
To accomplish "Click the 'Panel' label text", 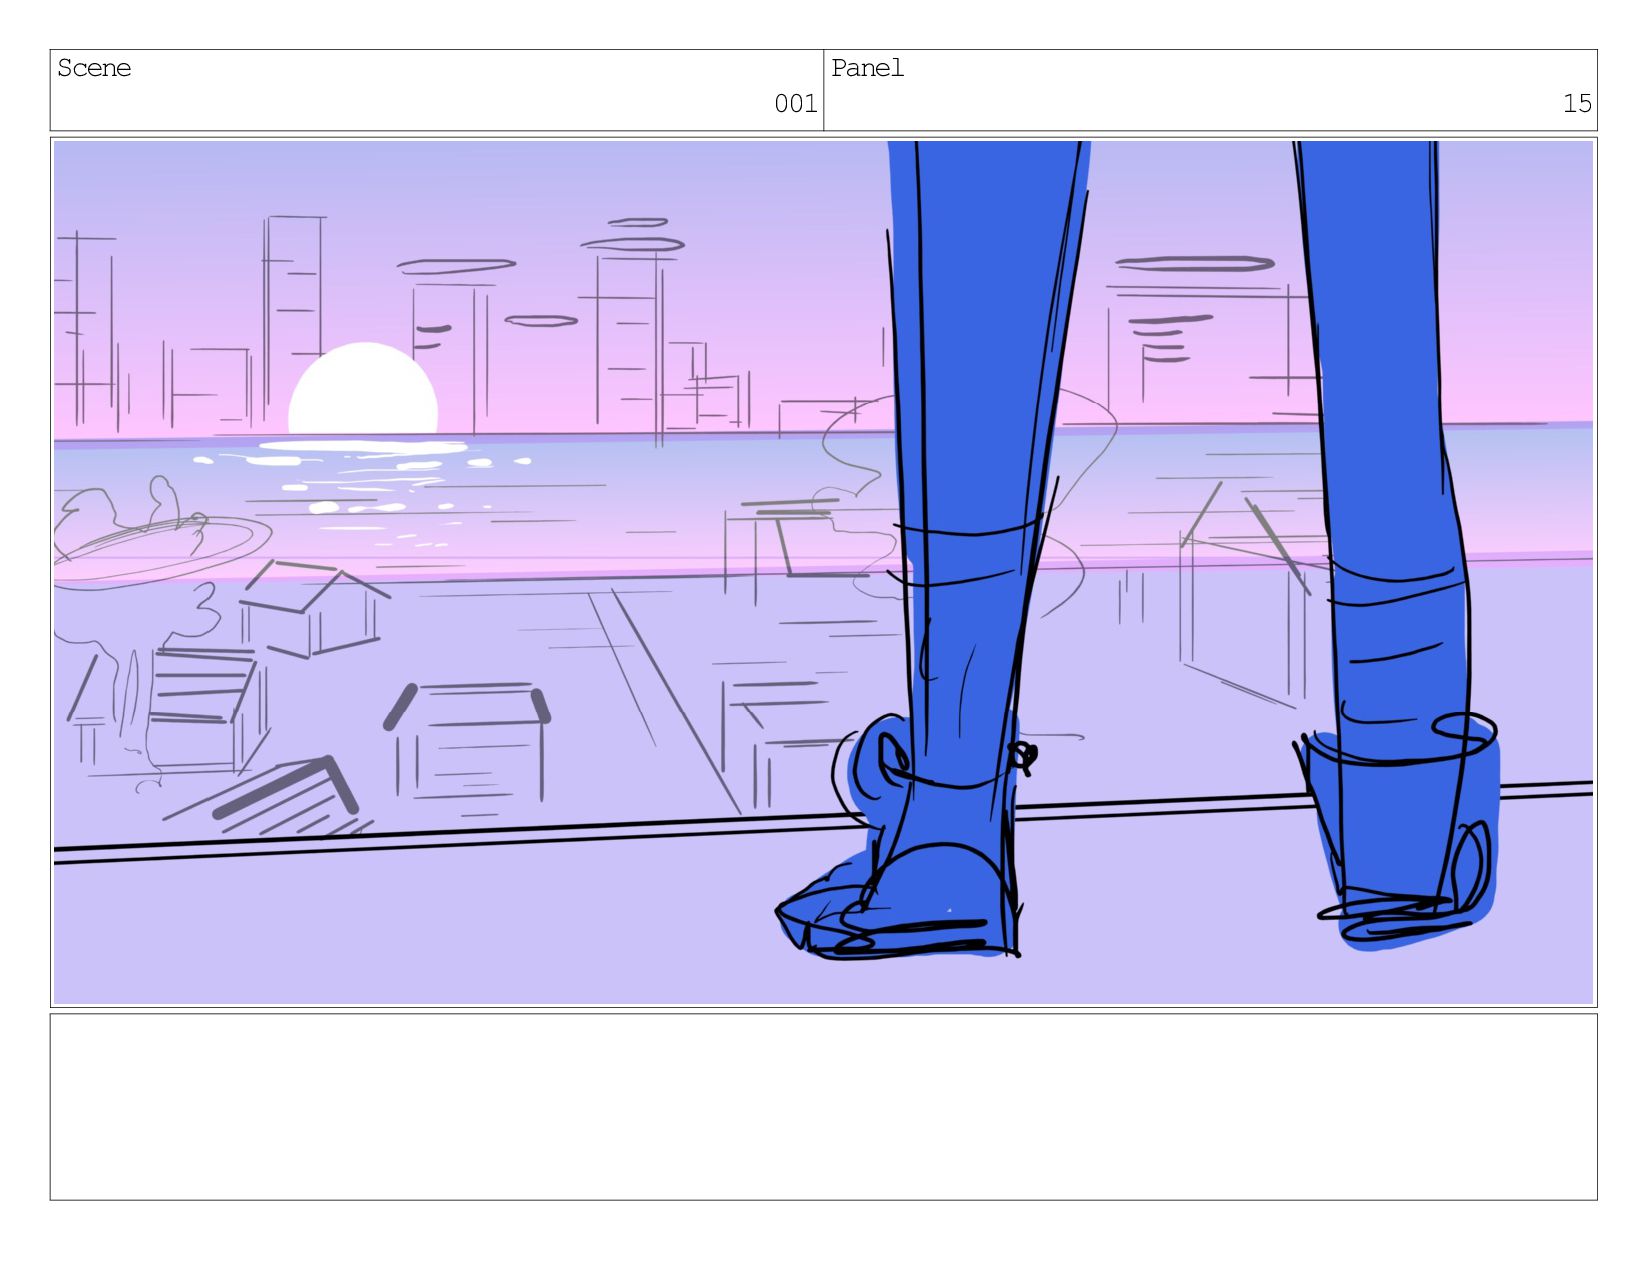I will coord(868,68).
